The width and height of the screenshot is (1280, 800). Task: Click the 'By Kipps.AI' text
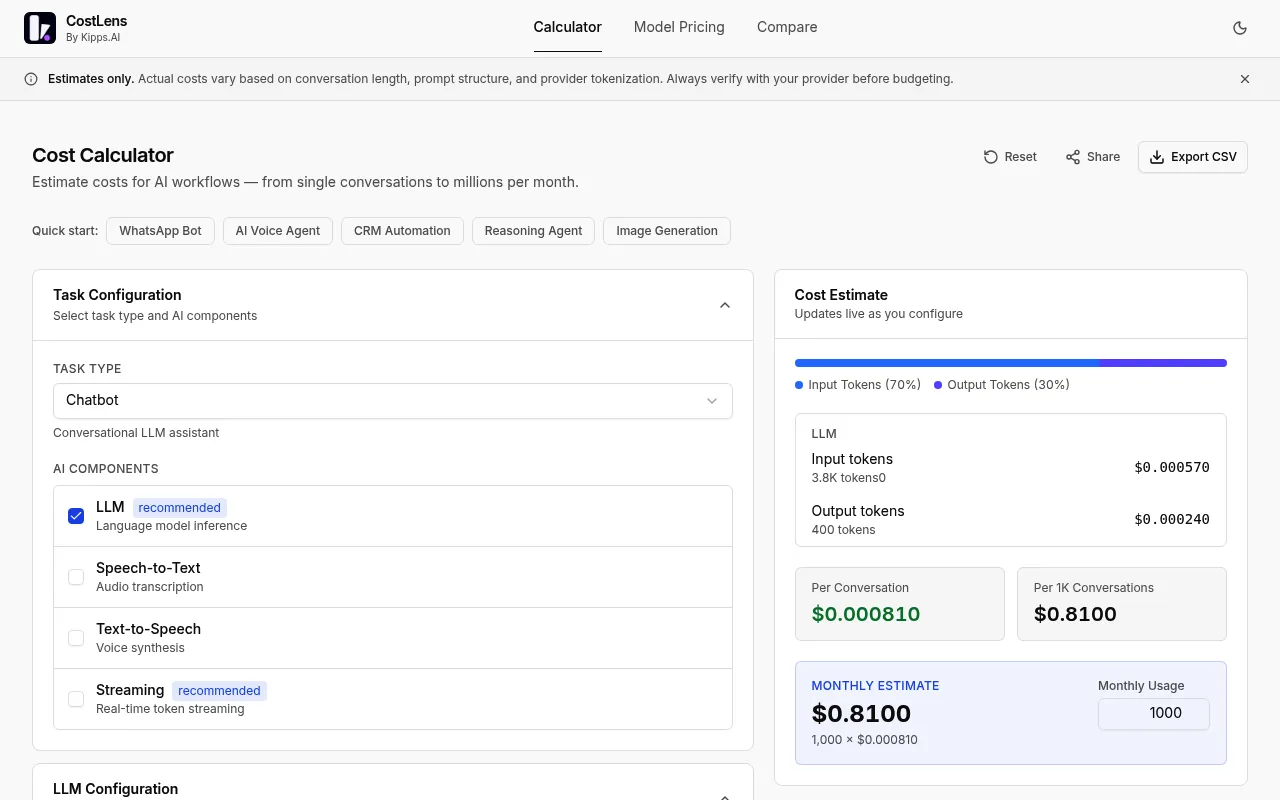tap(93, 37)
